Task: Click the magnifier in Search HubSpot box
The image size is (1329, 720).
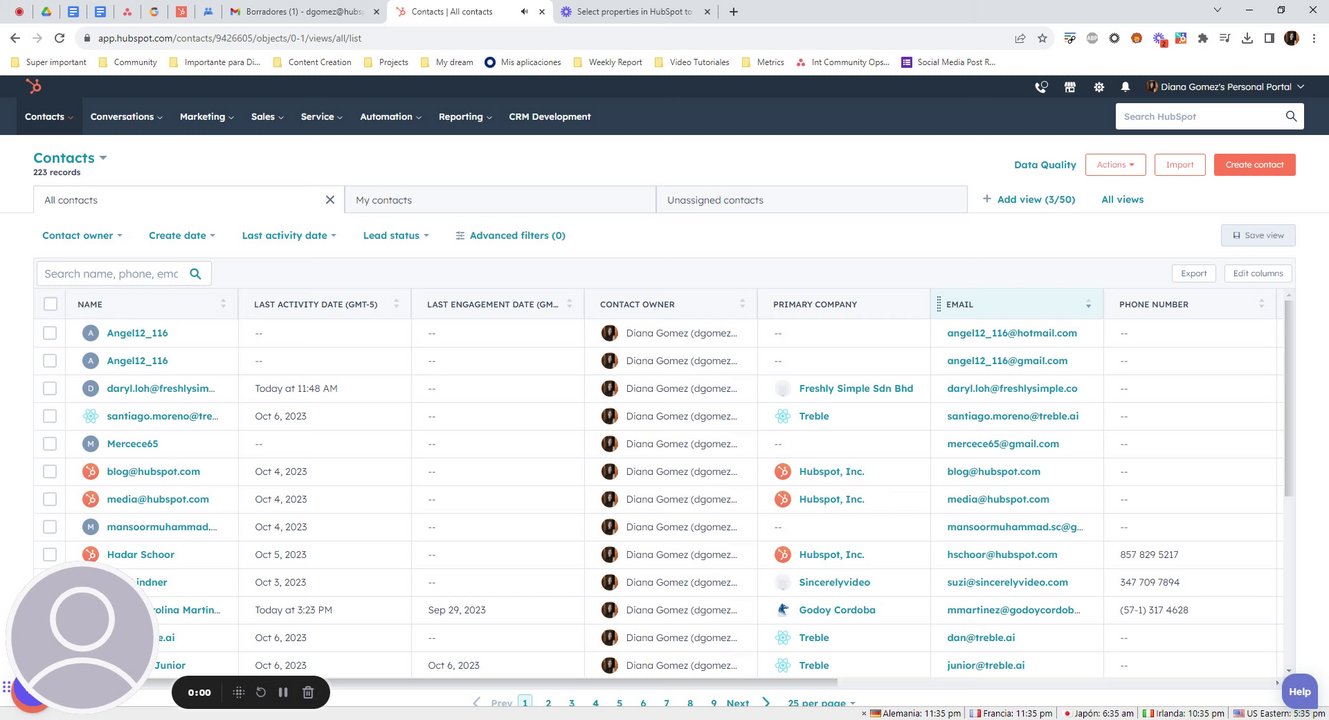Action: 1291,117
